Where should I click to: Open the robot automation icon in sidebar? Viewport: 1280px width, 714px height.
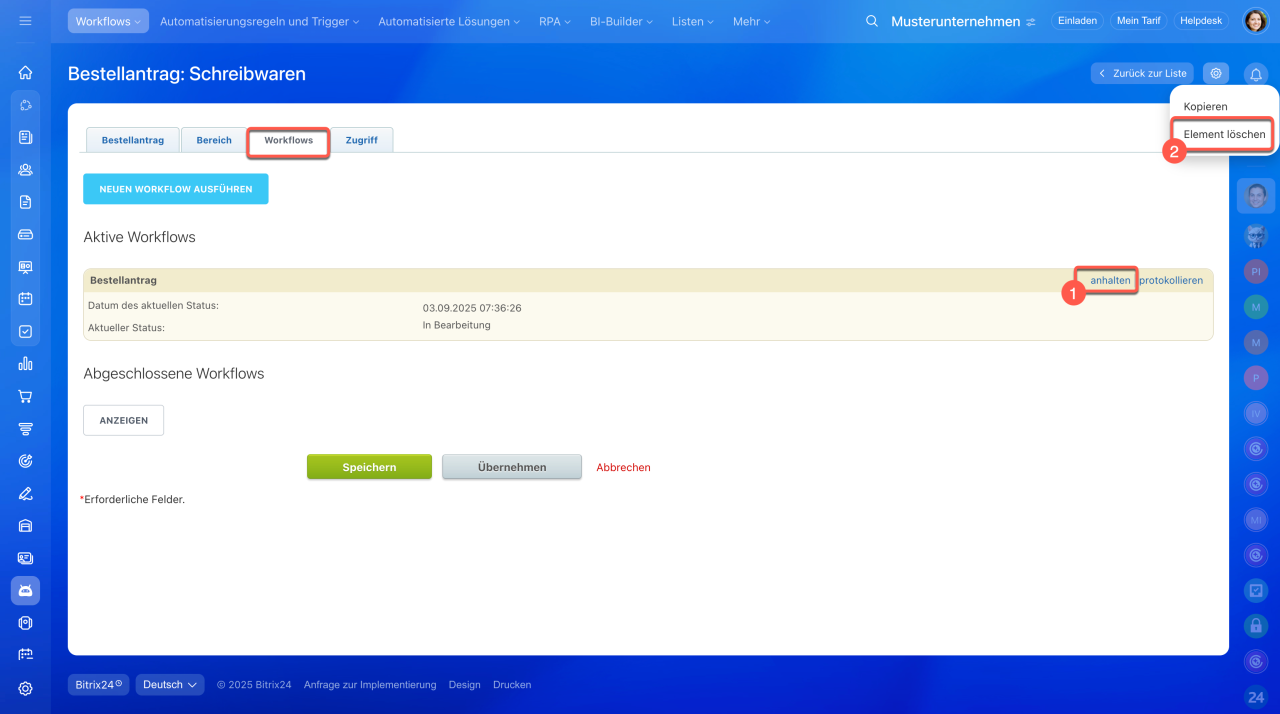point(25,591)
